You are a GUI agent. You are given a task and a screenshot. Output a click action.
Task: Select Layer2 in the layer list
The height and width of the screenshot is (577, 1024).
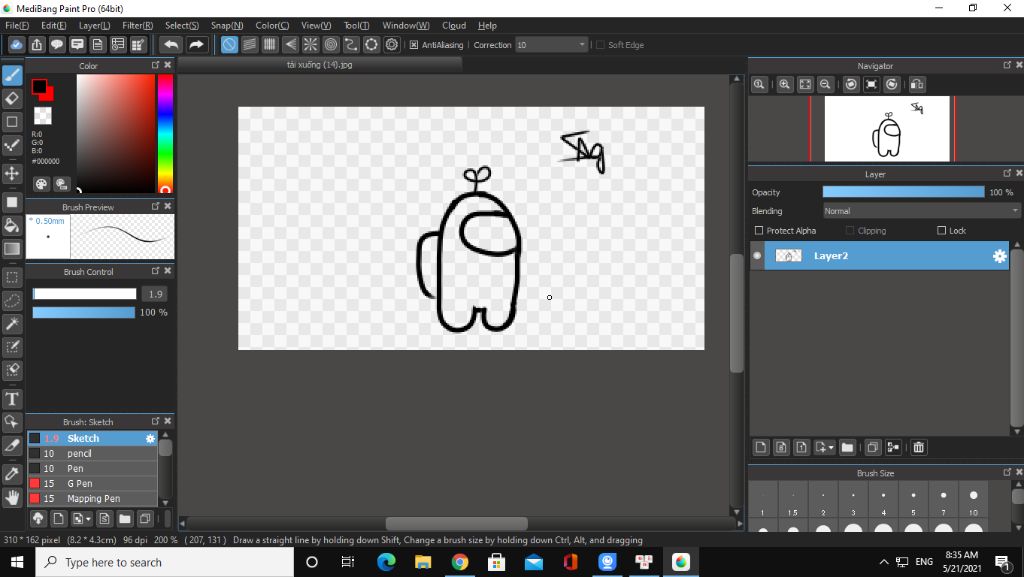[x=886, y=256]
